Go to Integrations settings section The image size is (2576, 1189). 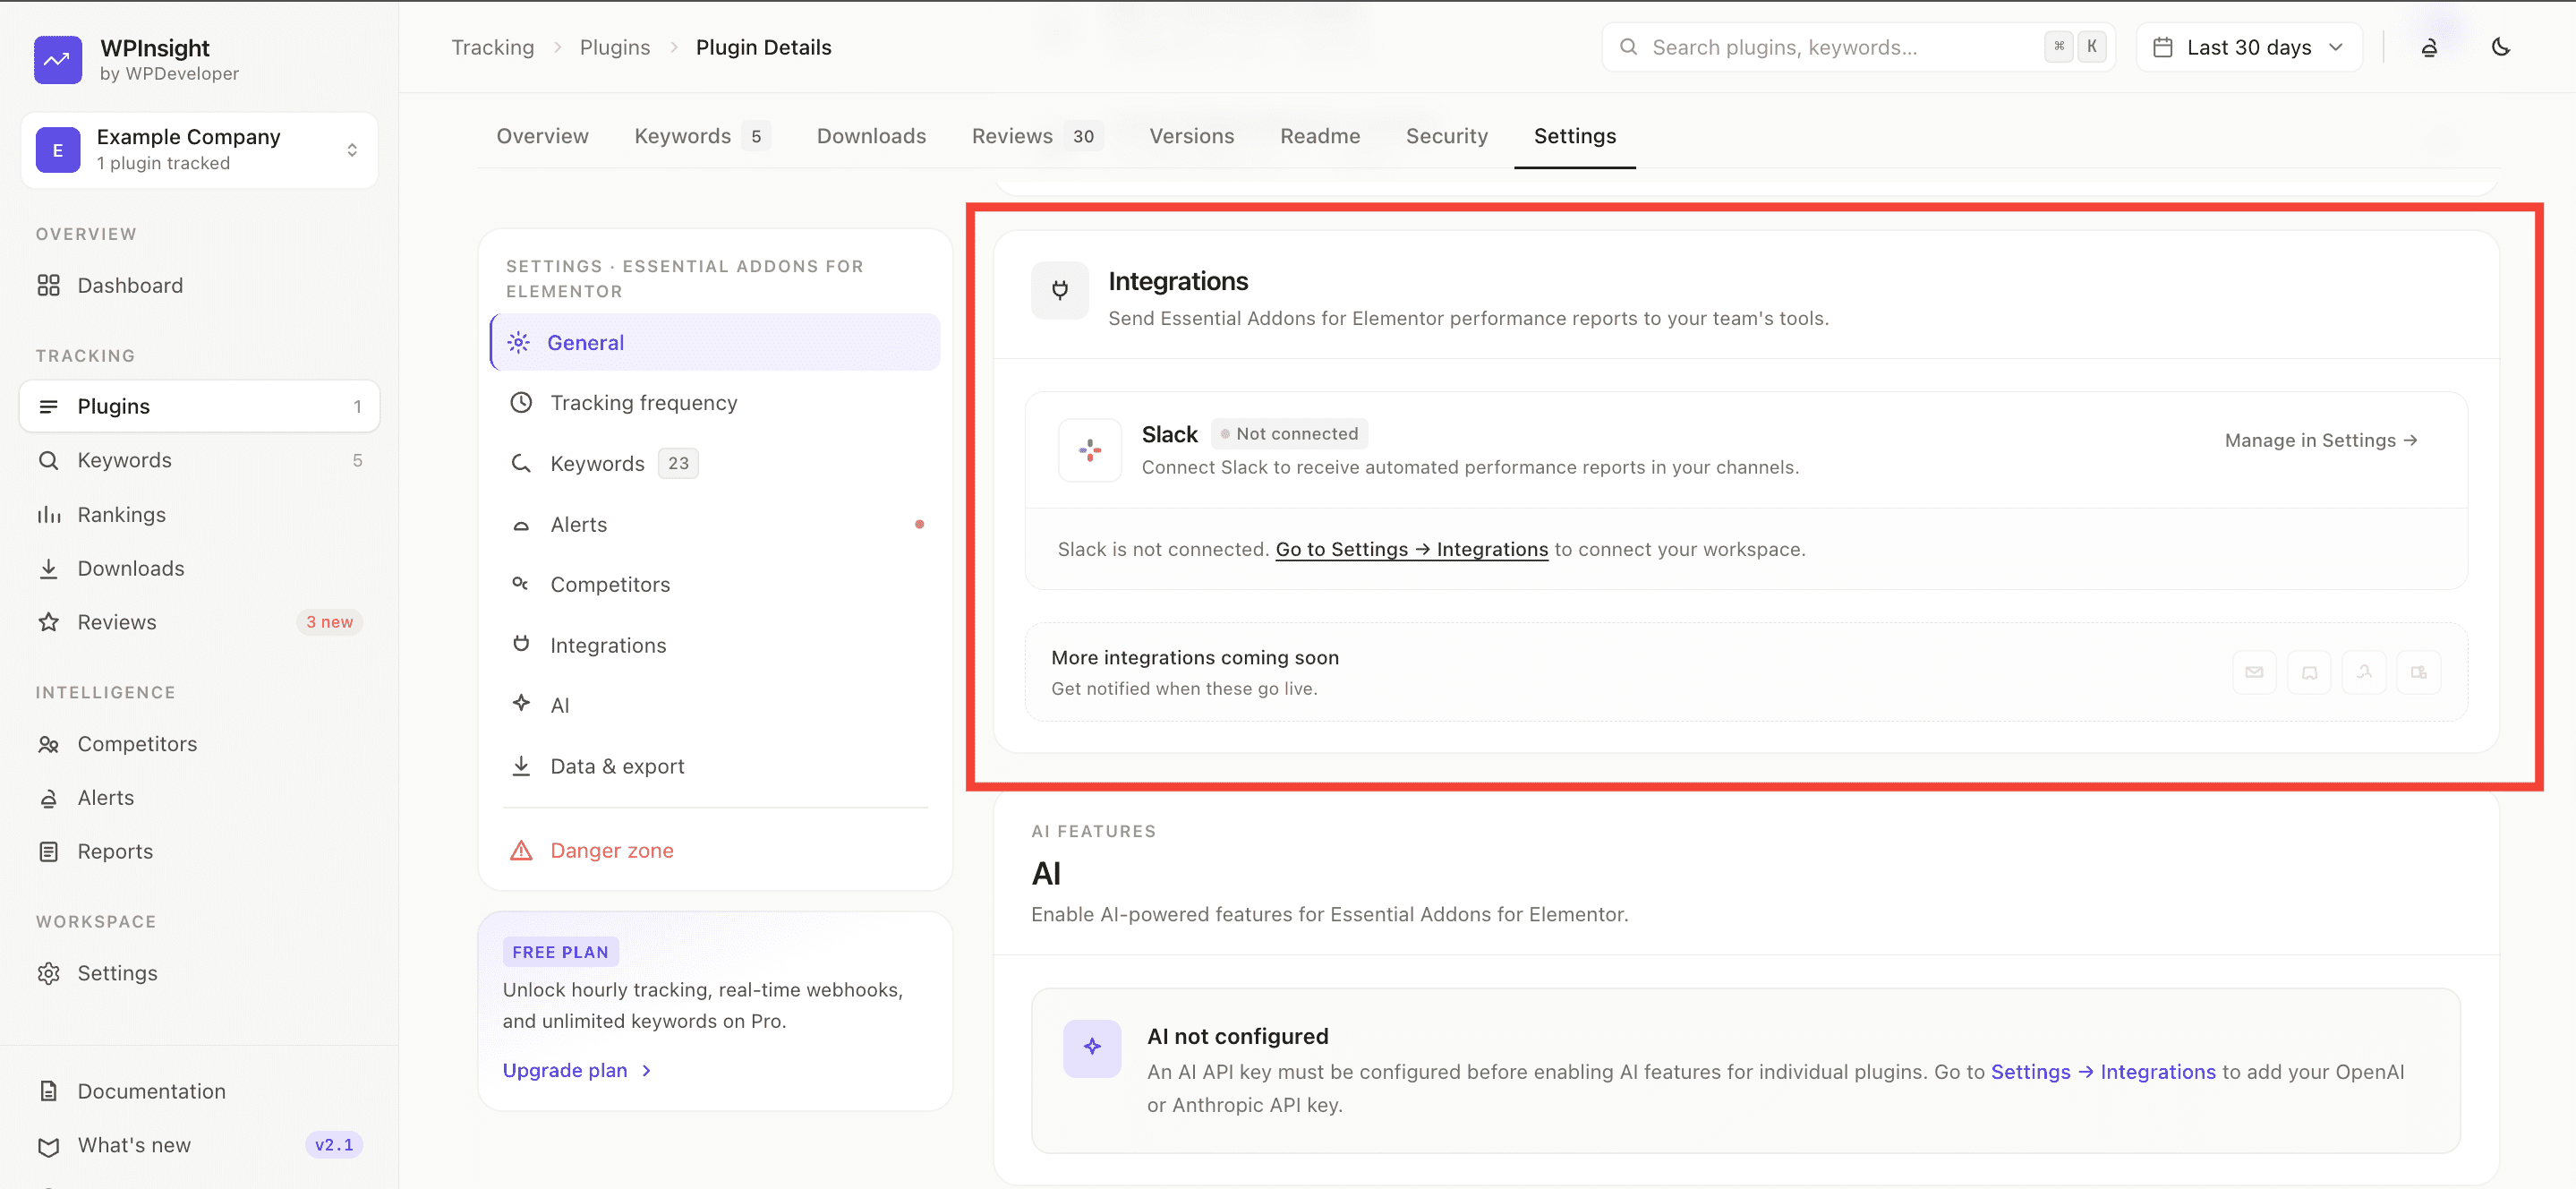point(715,645)
